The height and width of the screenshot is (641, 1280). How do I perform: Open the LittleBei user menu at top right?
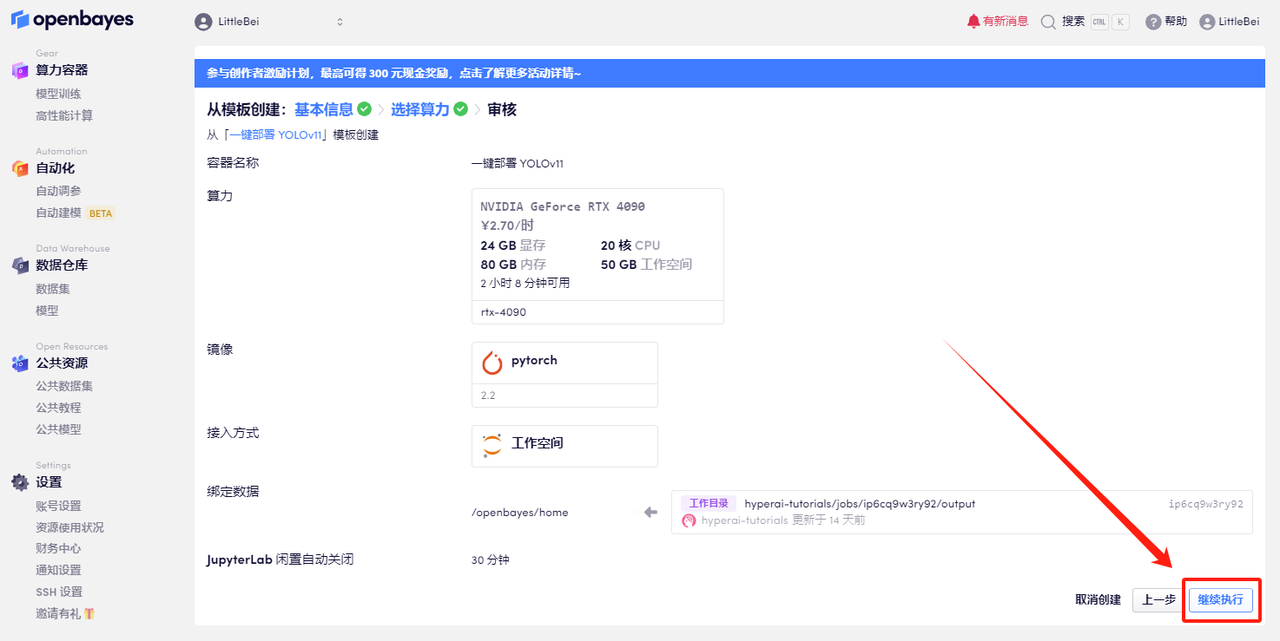[1229, 22]
